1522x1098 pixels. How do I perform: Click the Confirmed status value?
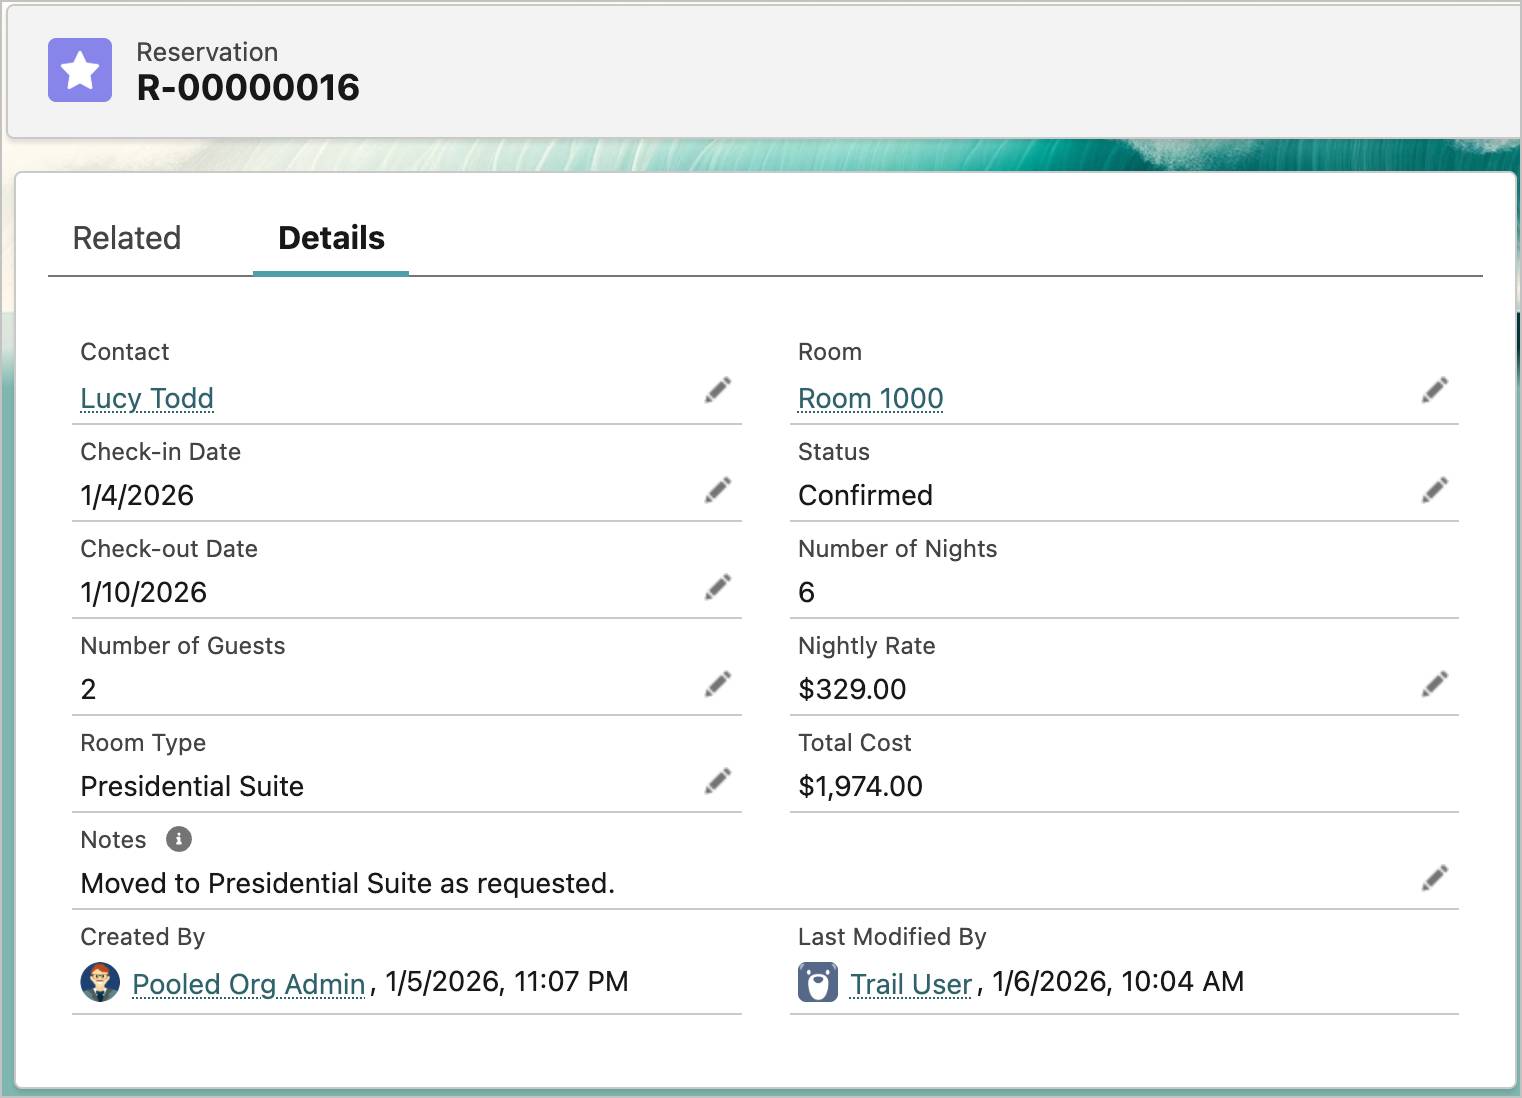[x=865, y=495]
